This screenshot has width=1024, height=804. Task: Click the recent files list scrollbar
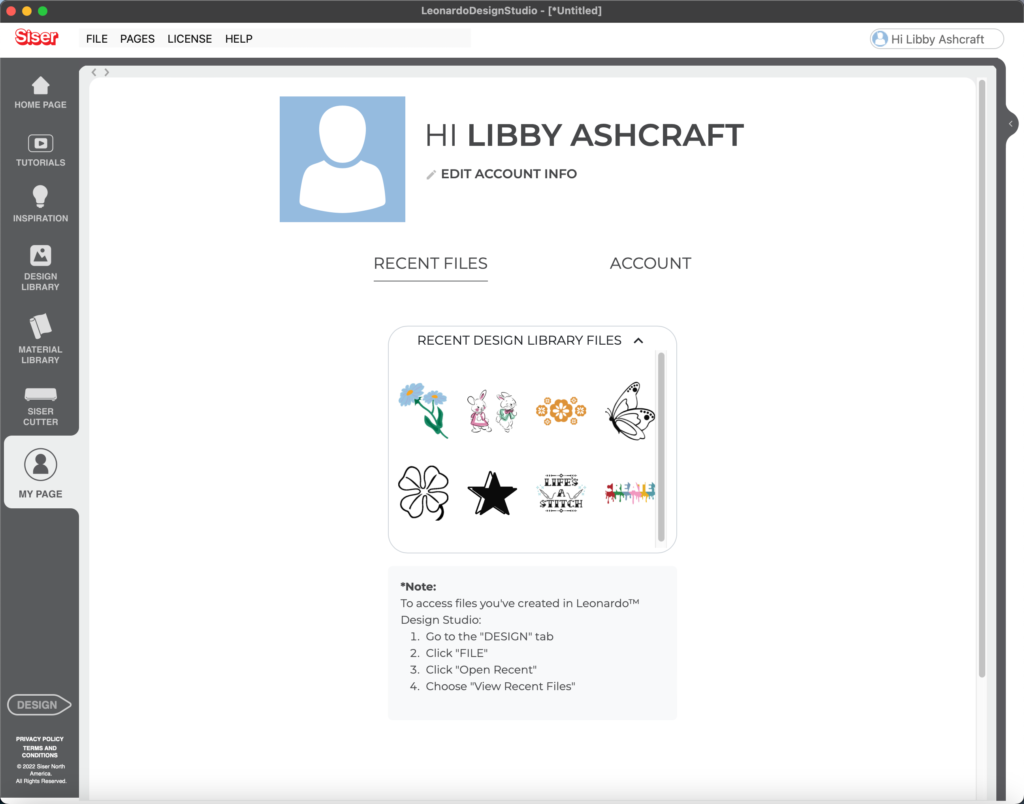pos(661,447)
